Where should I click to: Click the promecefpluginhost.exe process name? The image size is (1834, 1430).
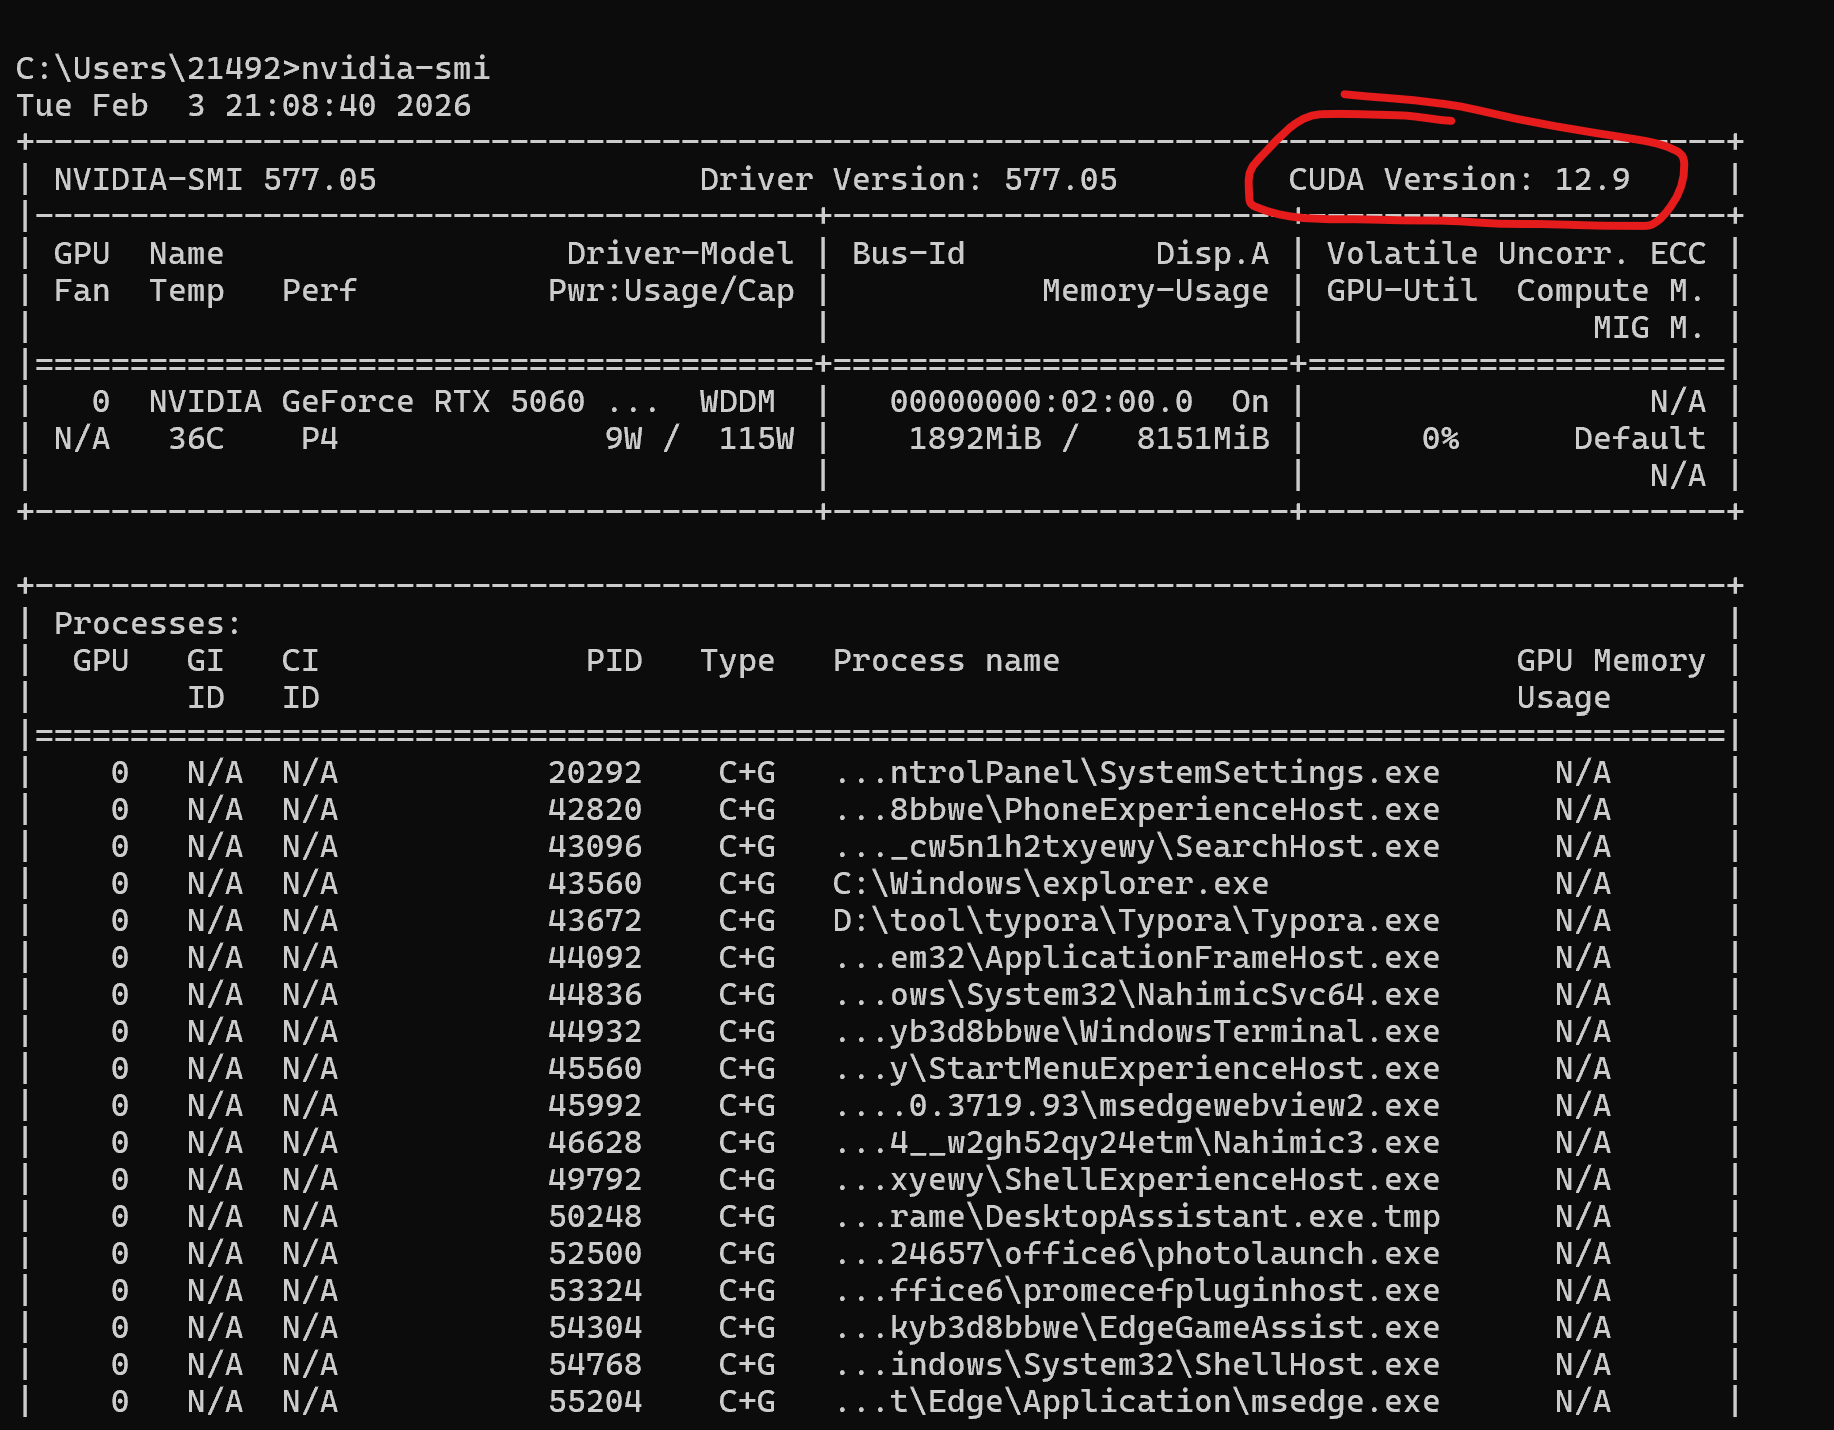pos(1137,1291)
